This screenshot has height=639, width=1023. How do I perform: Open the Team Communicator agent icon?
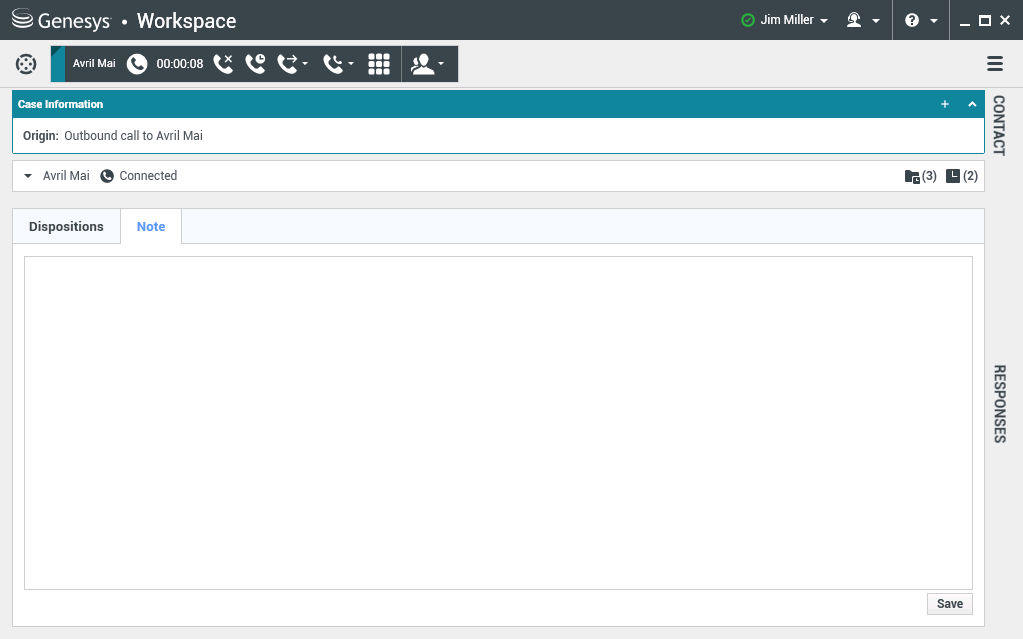[854, 20]
